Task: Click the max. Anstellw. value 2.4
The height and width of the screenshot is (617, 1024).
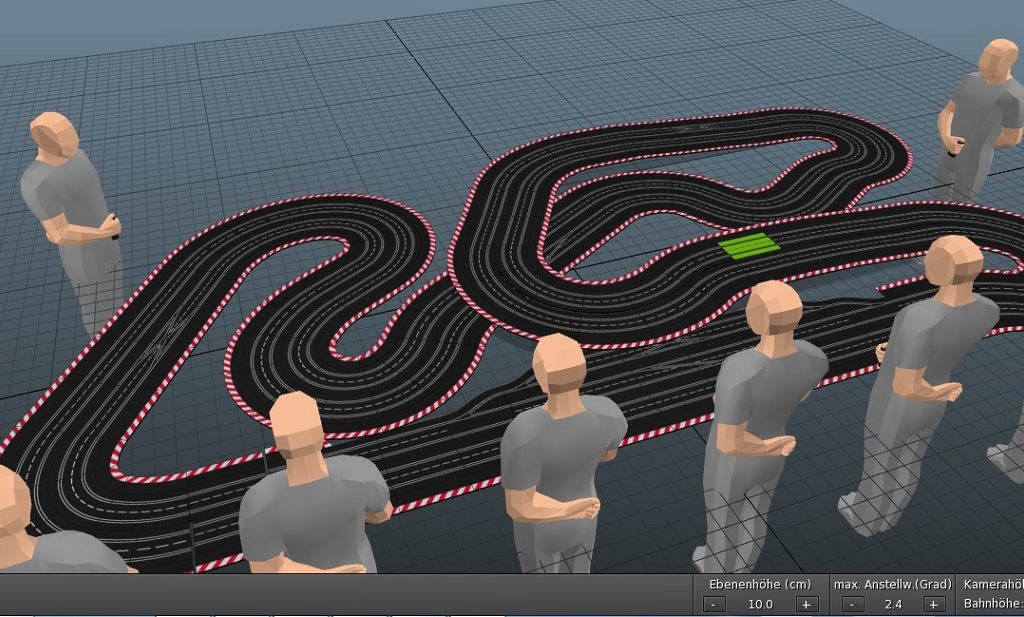Action: coord(893,605)
